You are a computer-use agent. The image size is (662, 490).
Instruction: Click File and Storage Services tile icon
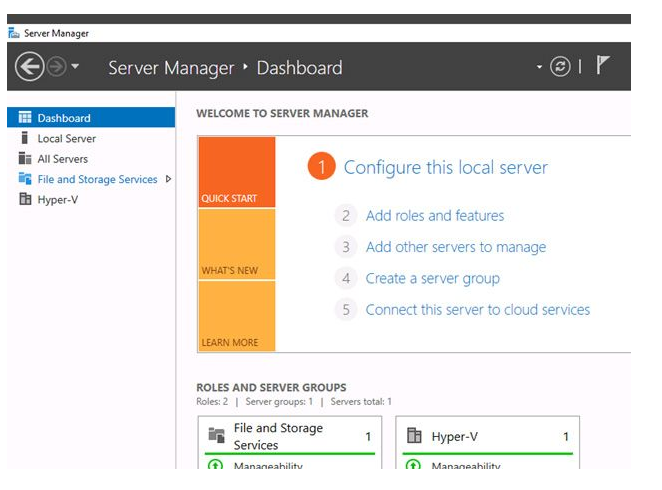(x=217, y=435)
